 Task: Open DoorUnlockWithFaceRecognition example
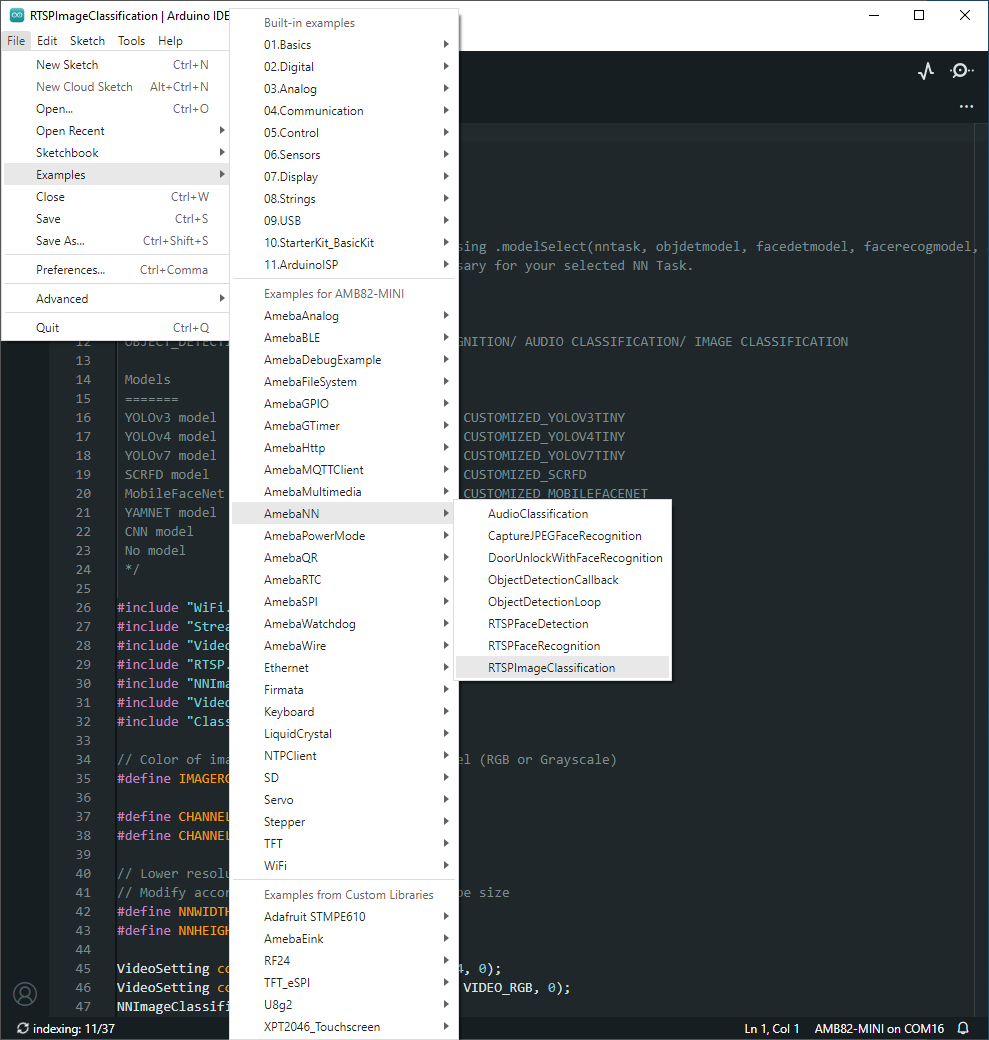[x=563, y=558]
